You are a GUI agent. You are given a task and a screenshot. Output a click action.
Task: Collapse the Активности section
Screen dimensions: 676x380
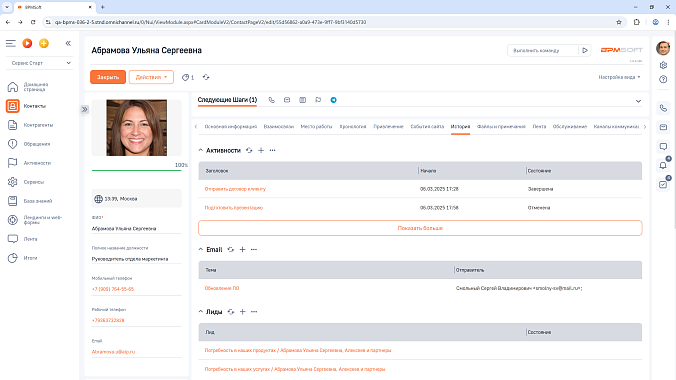pos(200,151)
